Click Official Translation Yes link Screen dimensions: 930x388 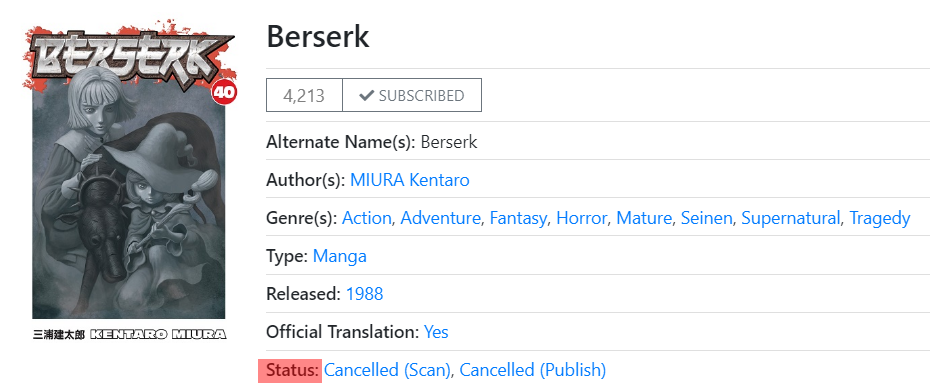(x=436, y=332)
